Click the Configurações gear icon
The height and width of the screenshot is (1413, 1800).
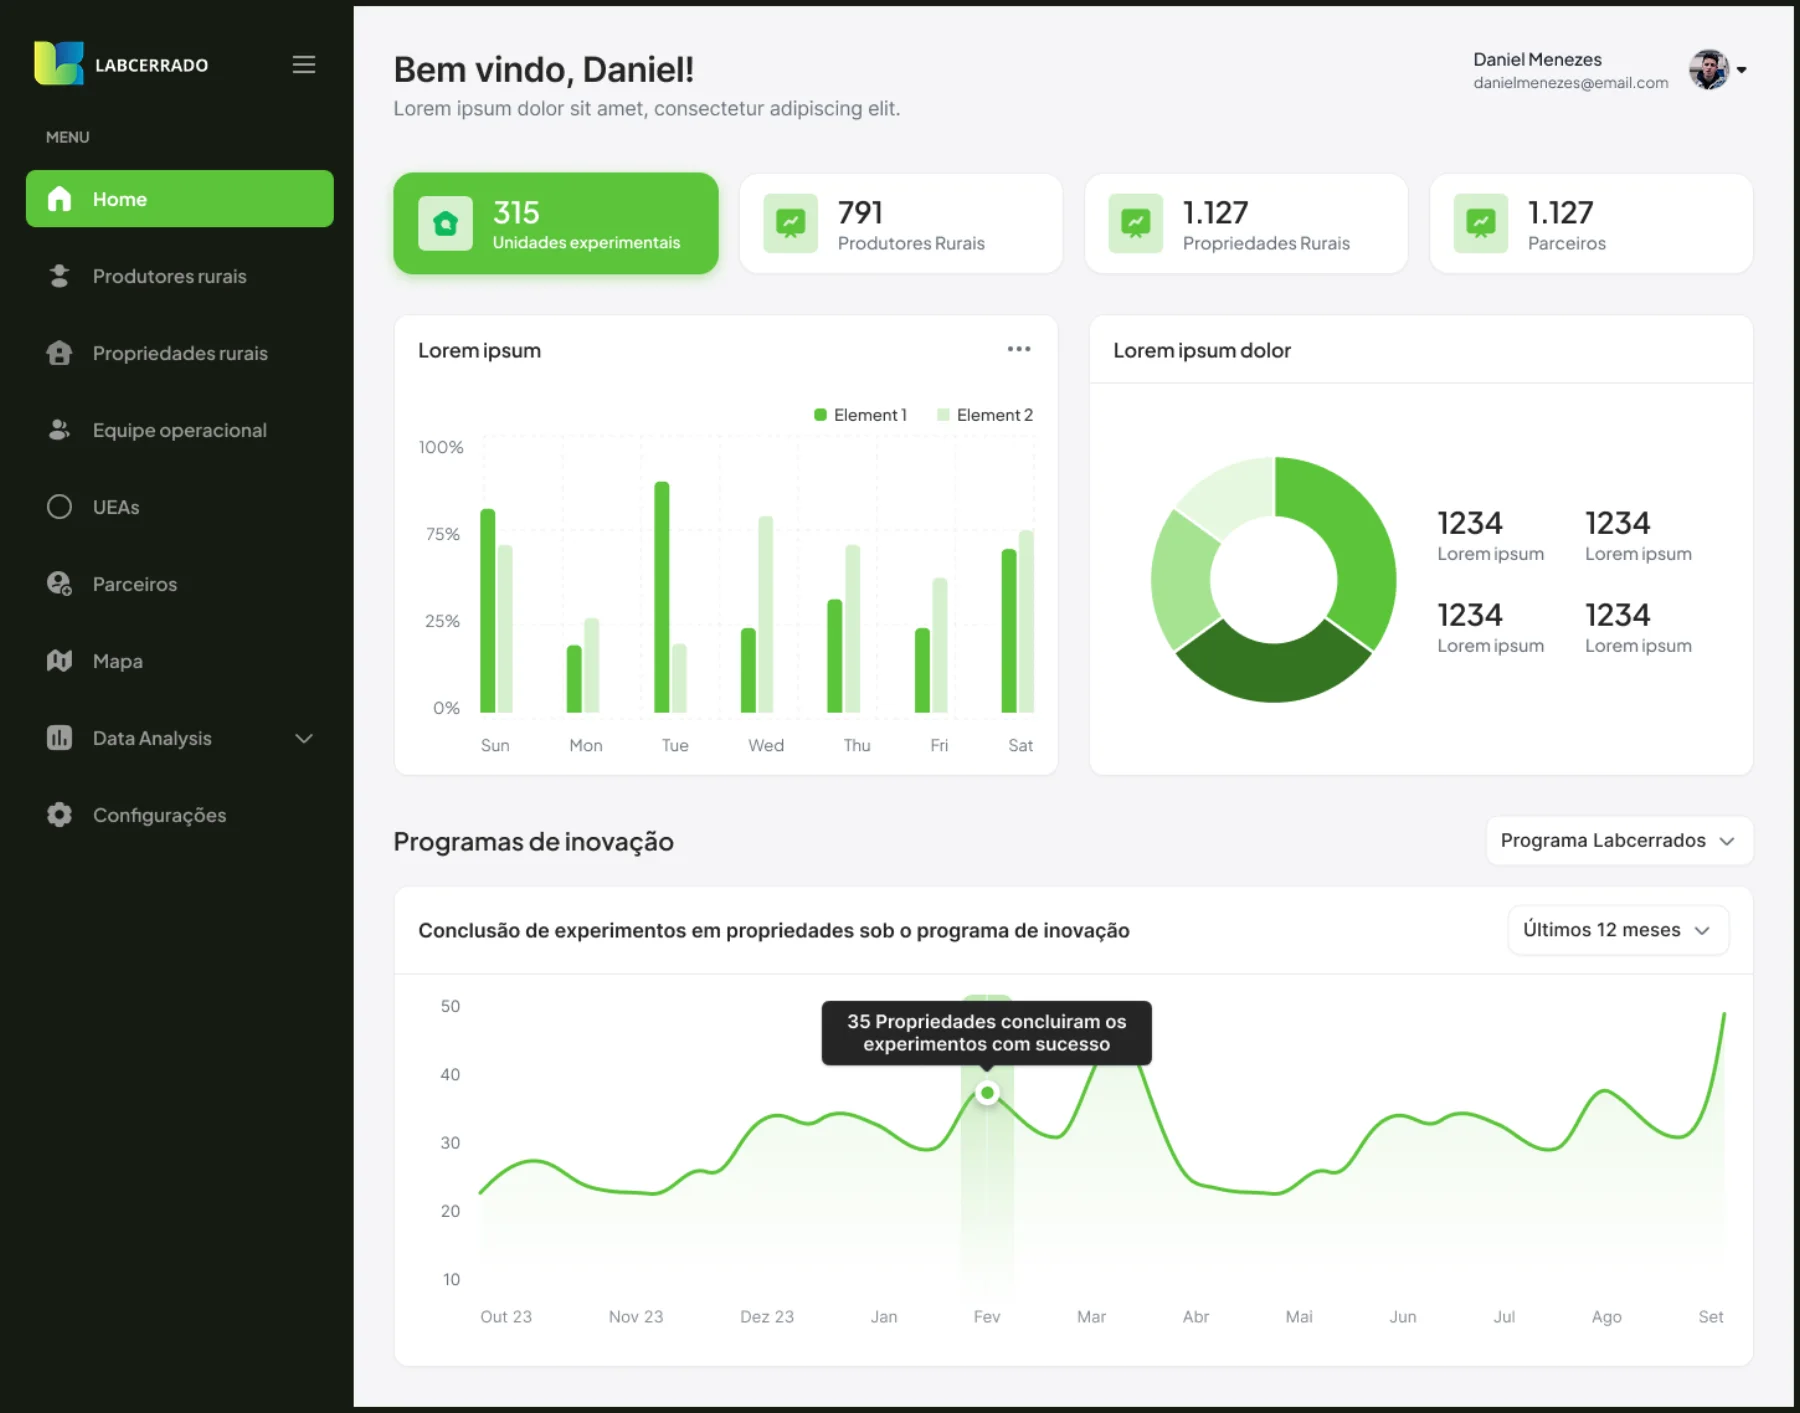59,815
